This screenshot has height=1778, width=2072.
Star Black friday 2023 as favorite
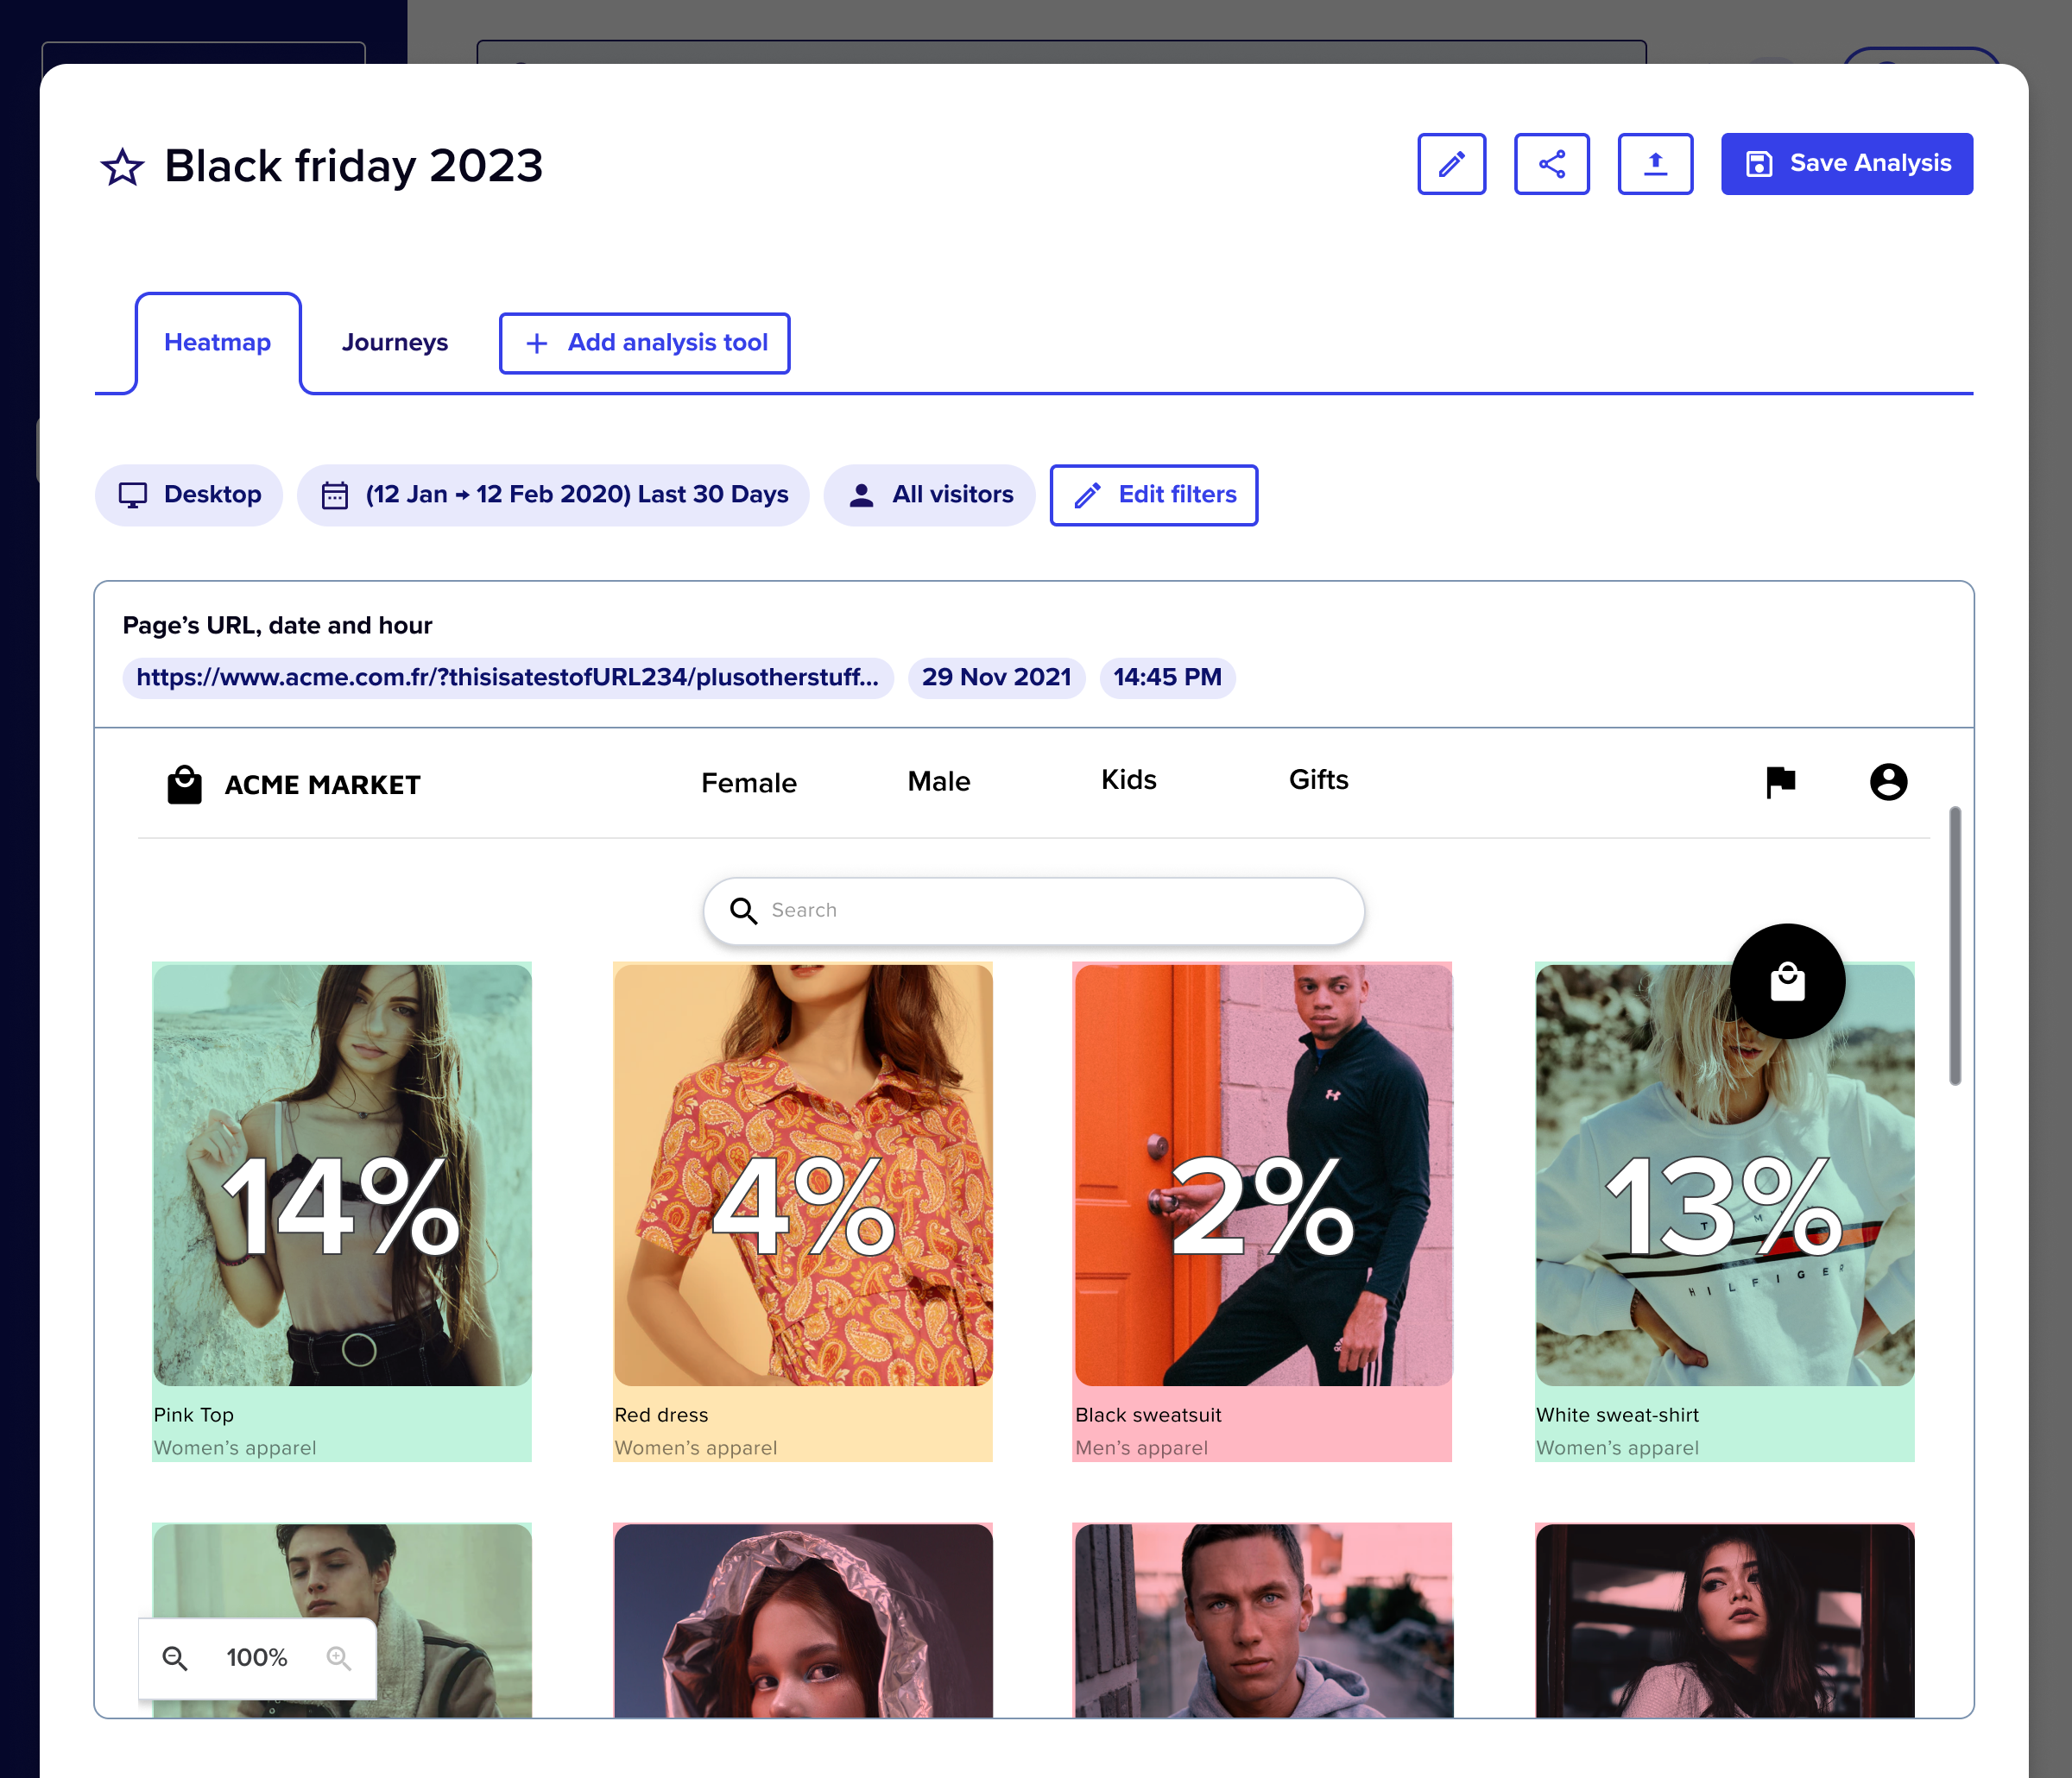tap(122, 167)
